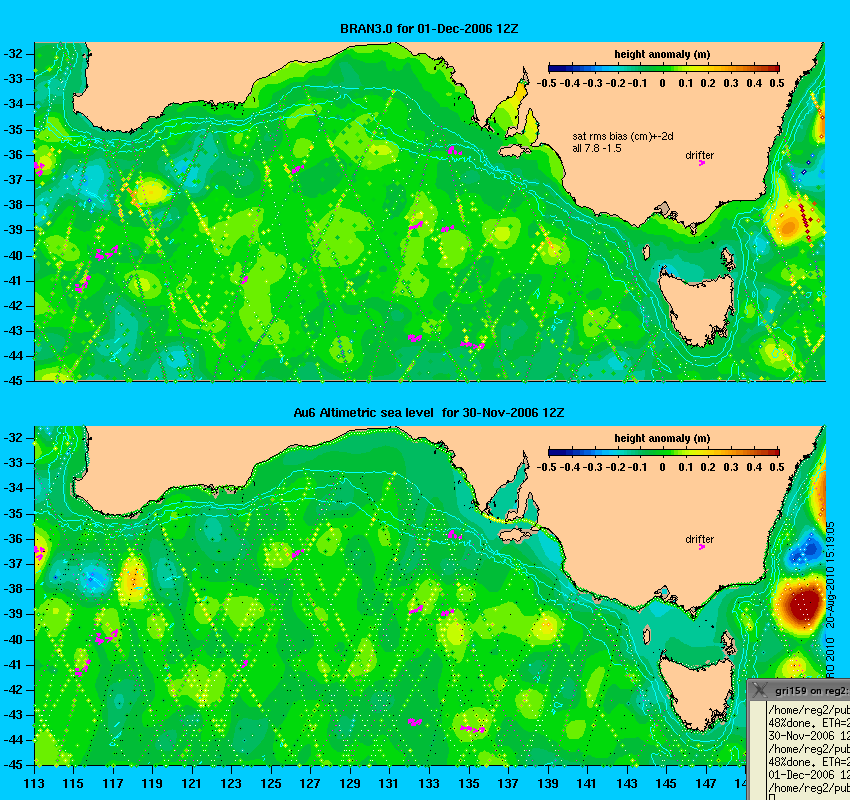Click the -0.5 tick on top colorbar
The image size is (850, 800).
tap(546, 83)
